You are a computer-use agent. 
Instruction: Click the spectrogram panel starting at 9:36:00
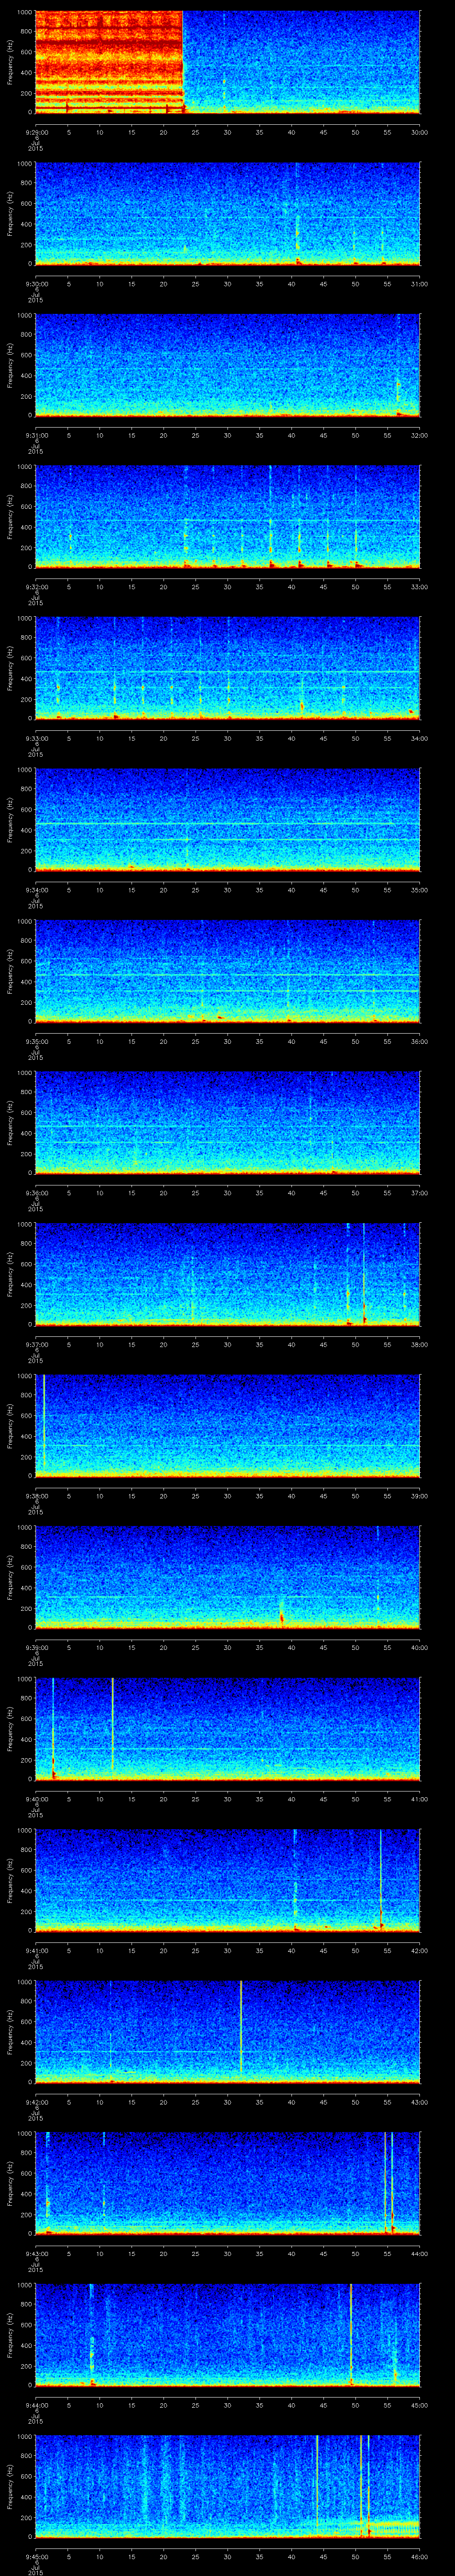(227, 1122)
